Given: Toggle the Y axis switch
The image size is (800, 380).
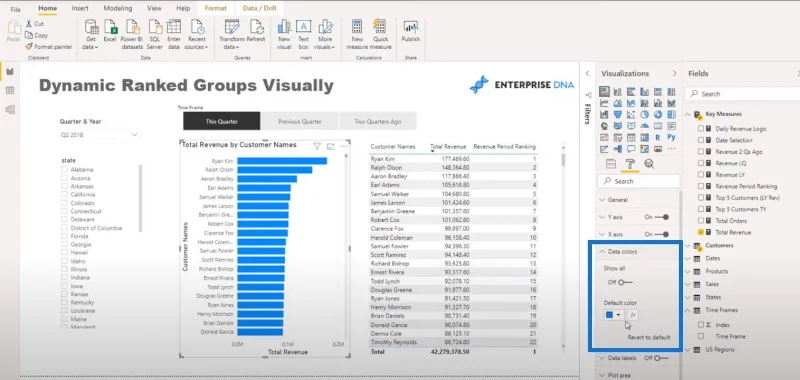Looking at the screenshot, I should pos(662,217).
